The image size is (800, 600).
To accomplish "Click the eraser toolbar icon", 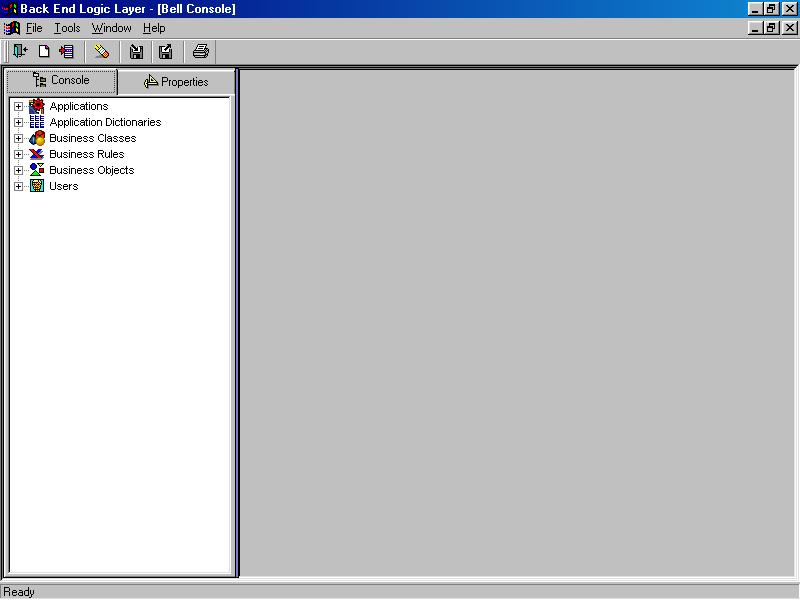I will 102,52.
